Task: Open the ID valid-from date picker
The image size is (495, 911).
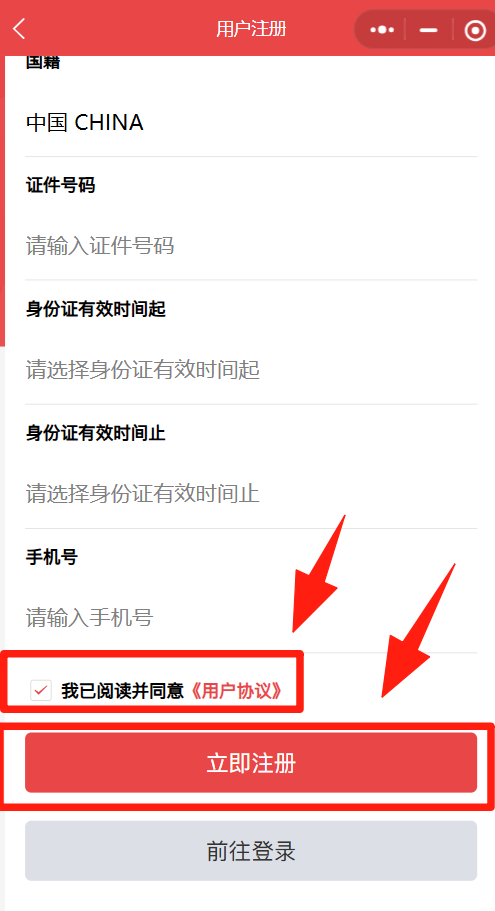Action: pos(251,370)
